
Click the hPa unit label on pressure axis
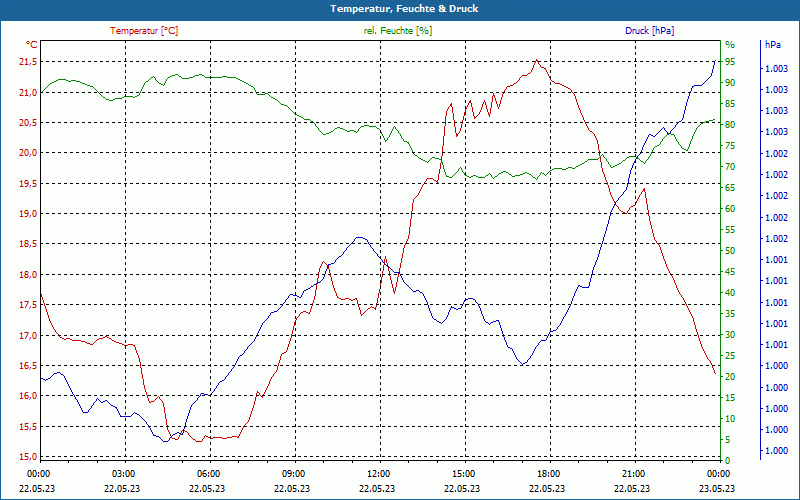(x=772, y=44)
